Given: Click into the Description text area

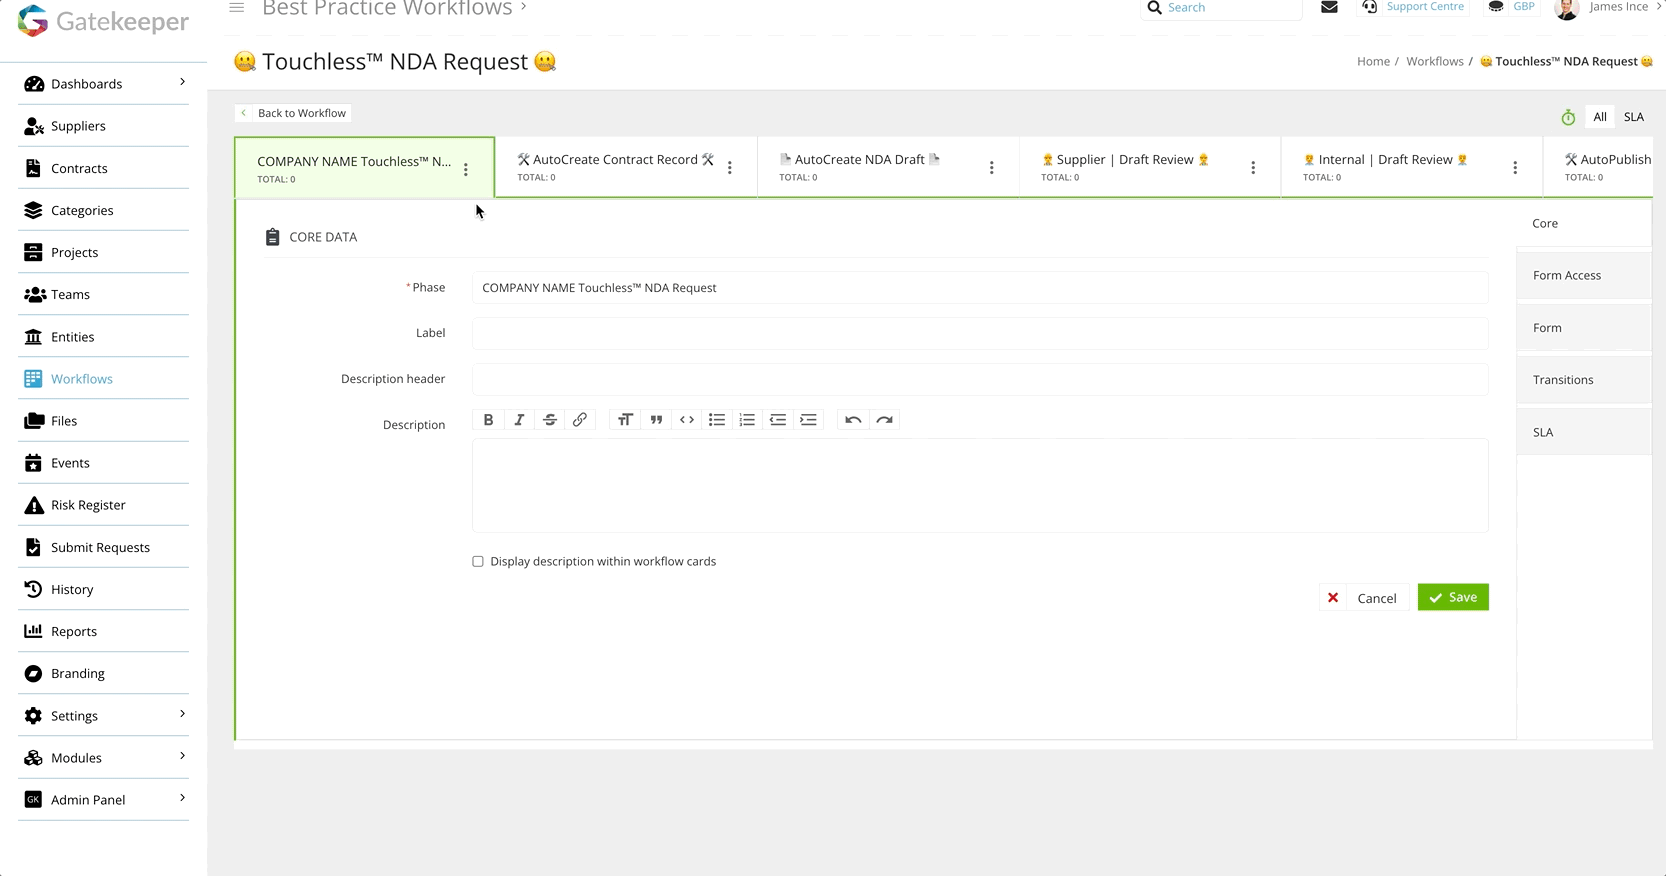Looking at the screenshot, I should tap(980, 485).
